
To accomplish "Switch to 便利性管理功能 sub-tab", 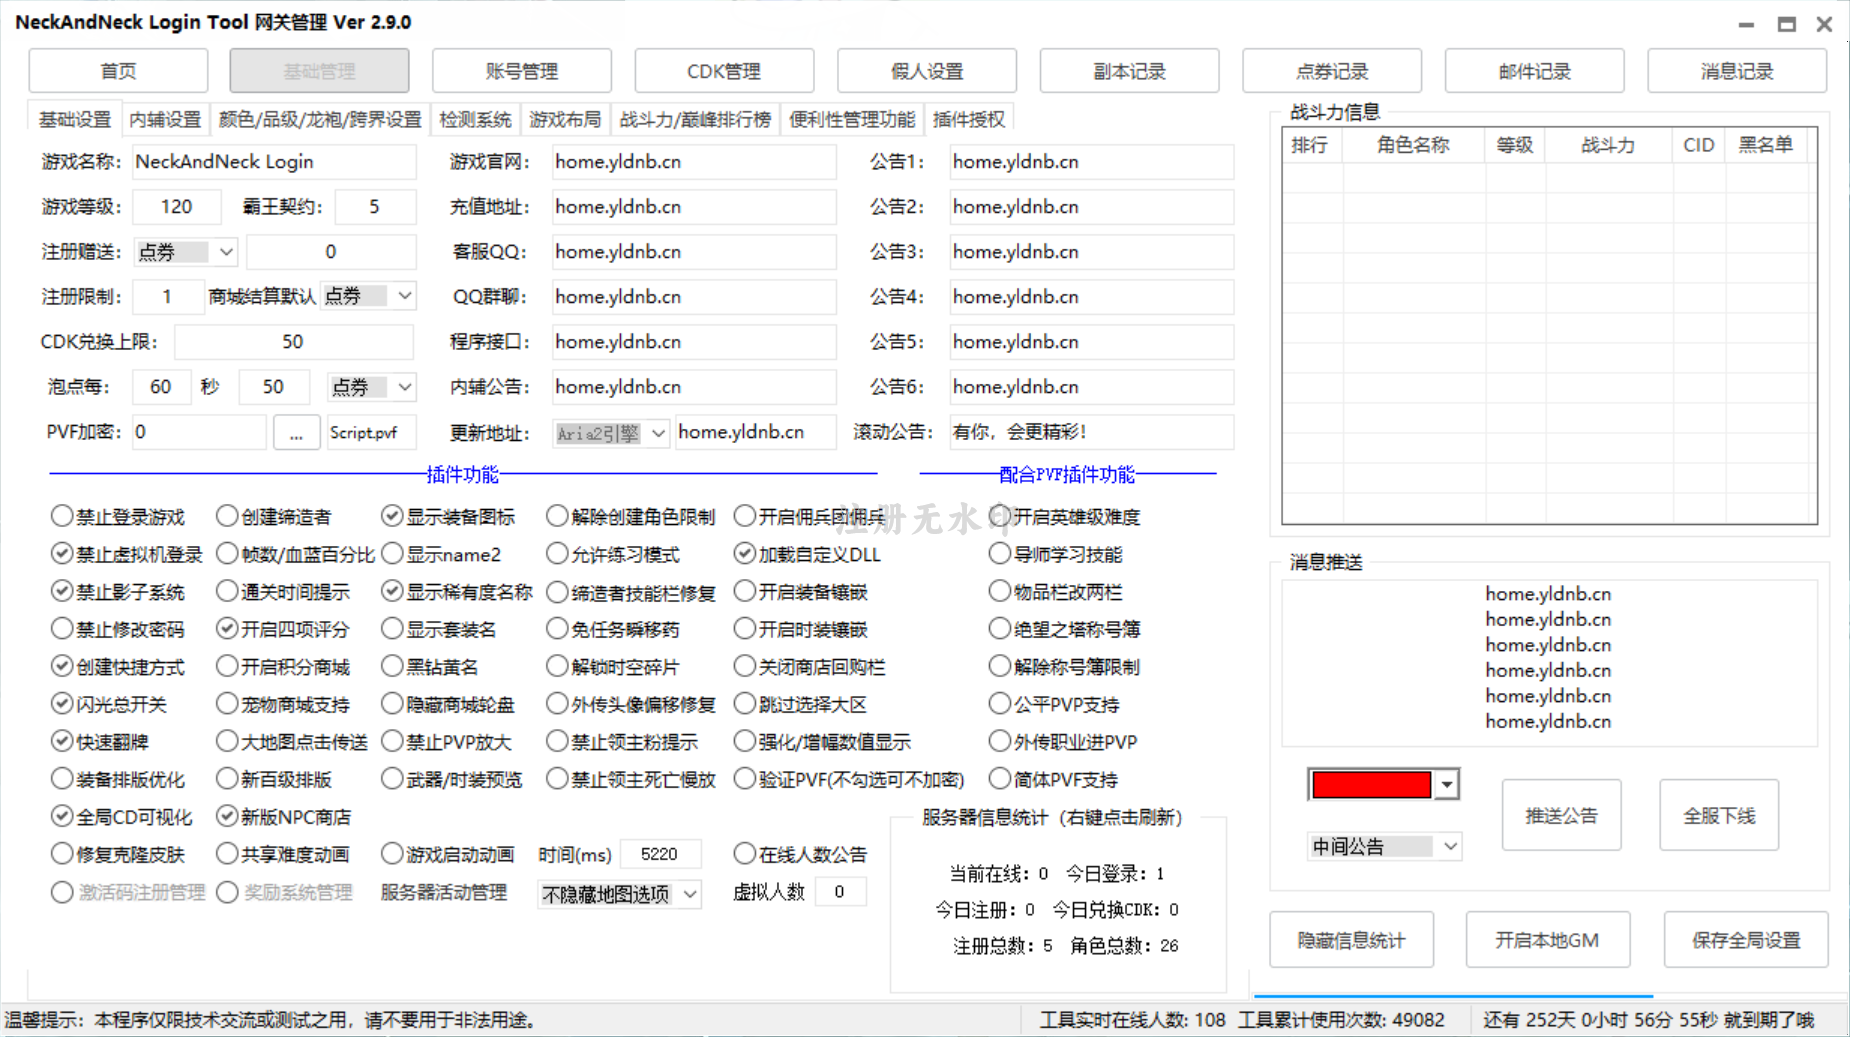I will coord(852,119).
